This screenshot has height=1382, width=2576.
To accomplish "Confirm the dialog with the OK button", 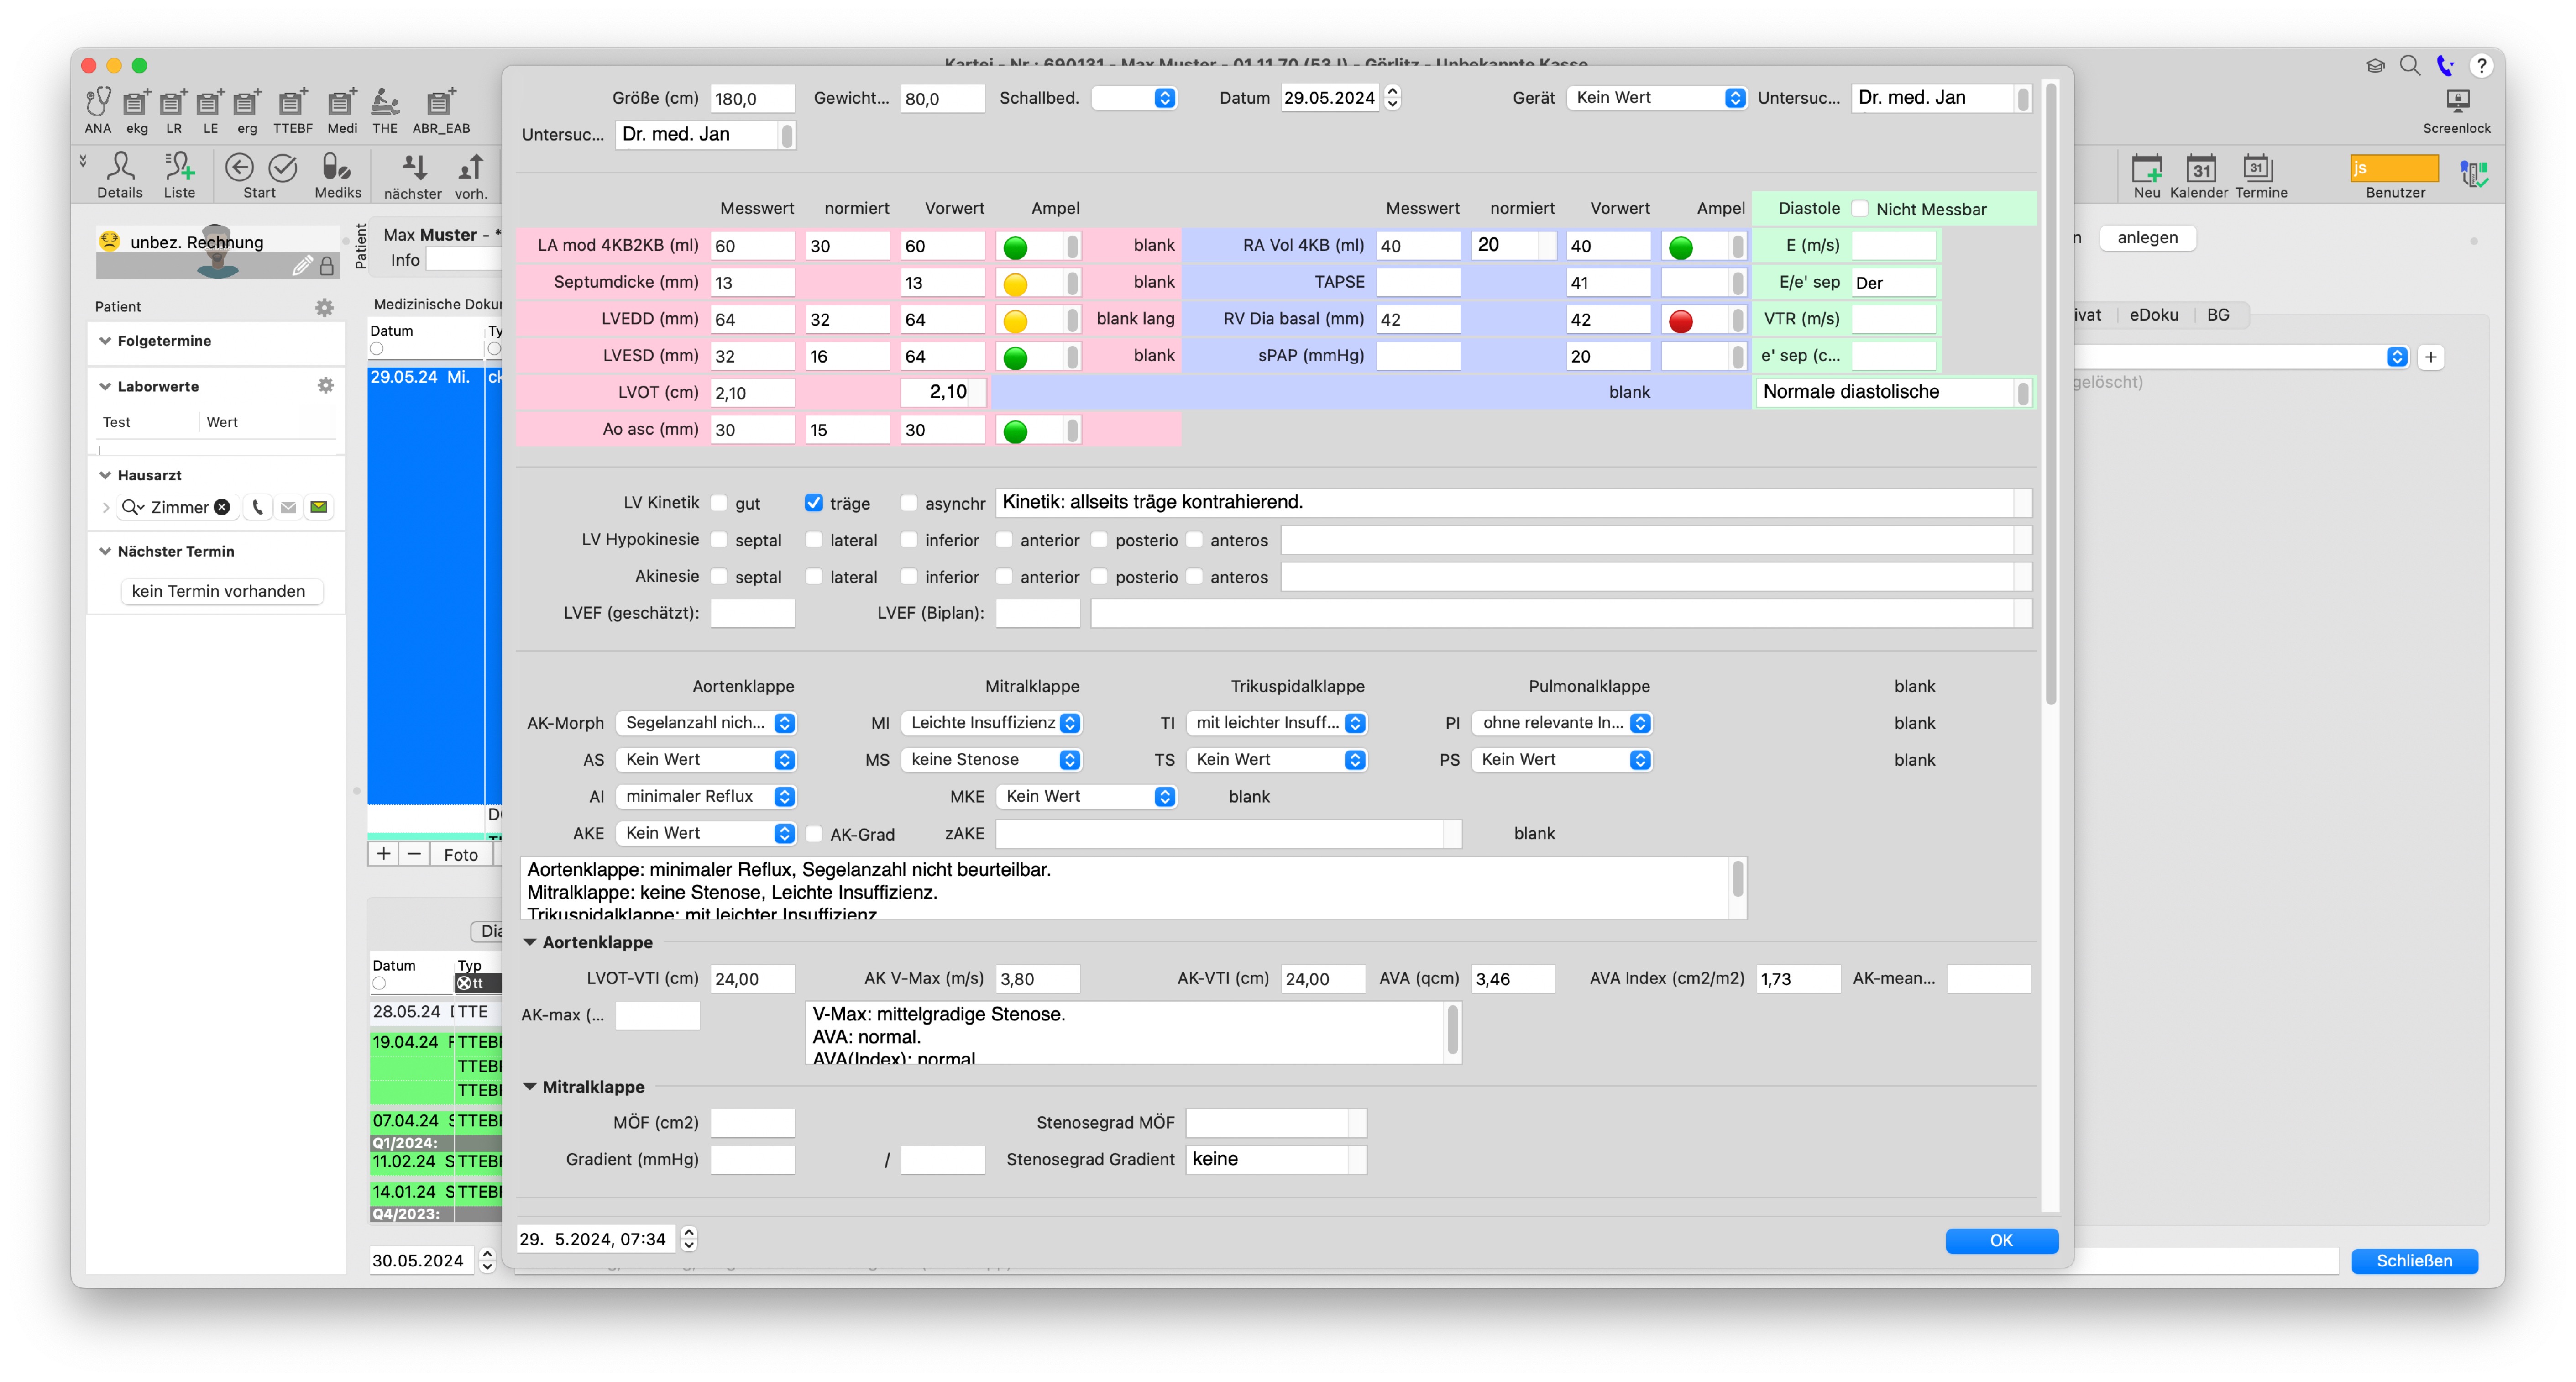I will pos(2001,1240).
